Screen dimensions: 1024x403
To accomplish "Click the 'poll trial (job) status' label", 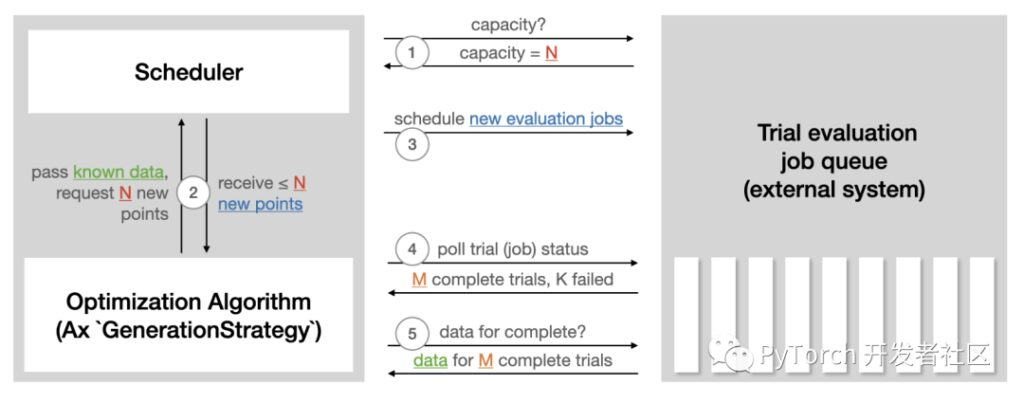I will pyautogui.click(x=513, y=249).
